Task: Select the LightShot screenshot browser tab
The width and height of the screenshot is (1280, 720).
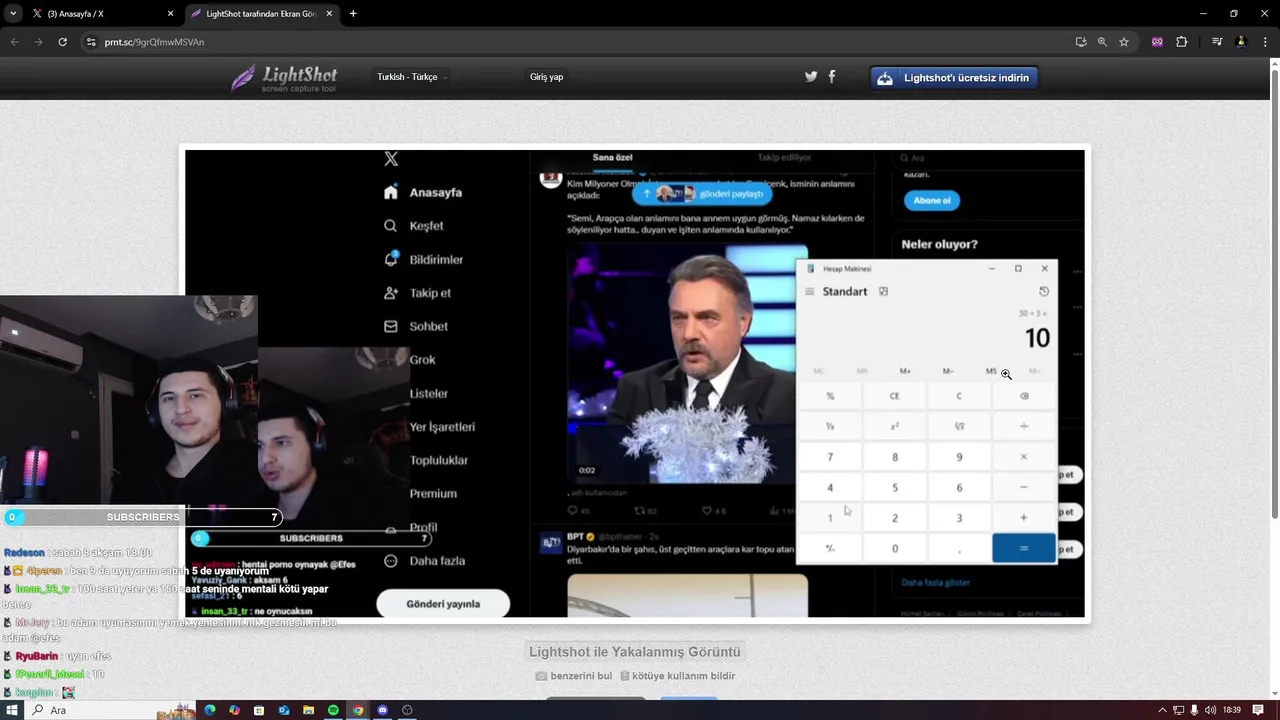Action: click(262, 14)
